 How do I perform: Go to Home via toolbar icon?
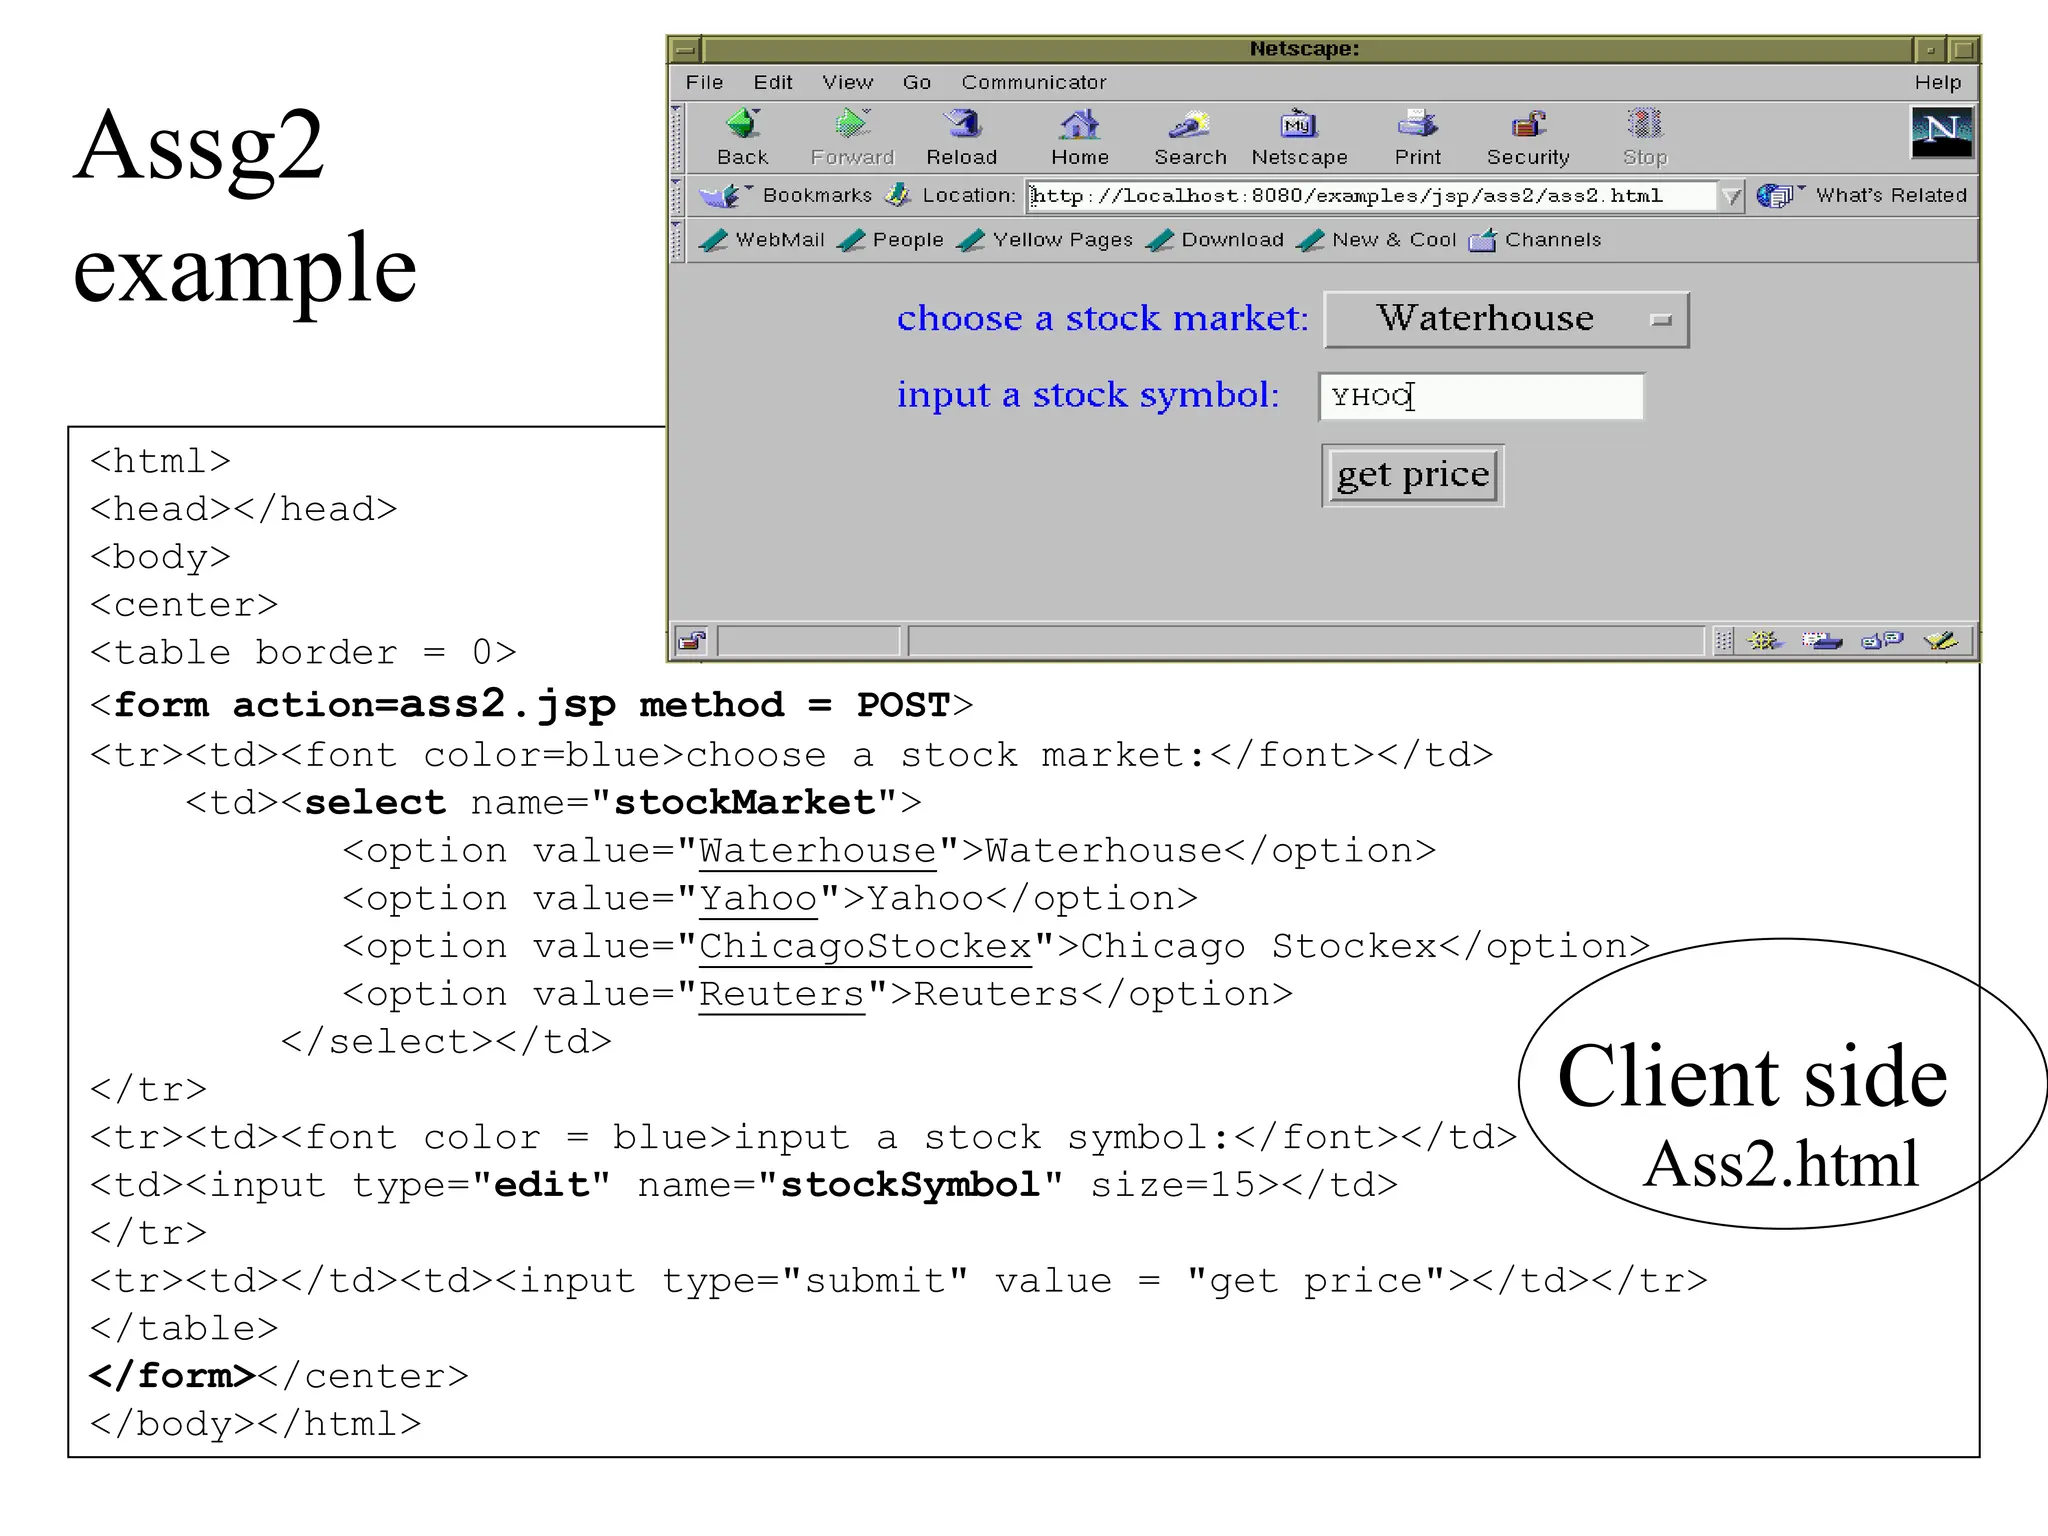click(x=1080, y=126)
